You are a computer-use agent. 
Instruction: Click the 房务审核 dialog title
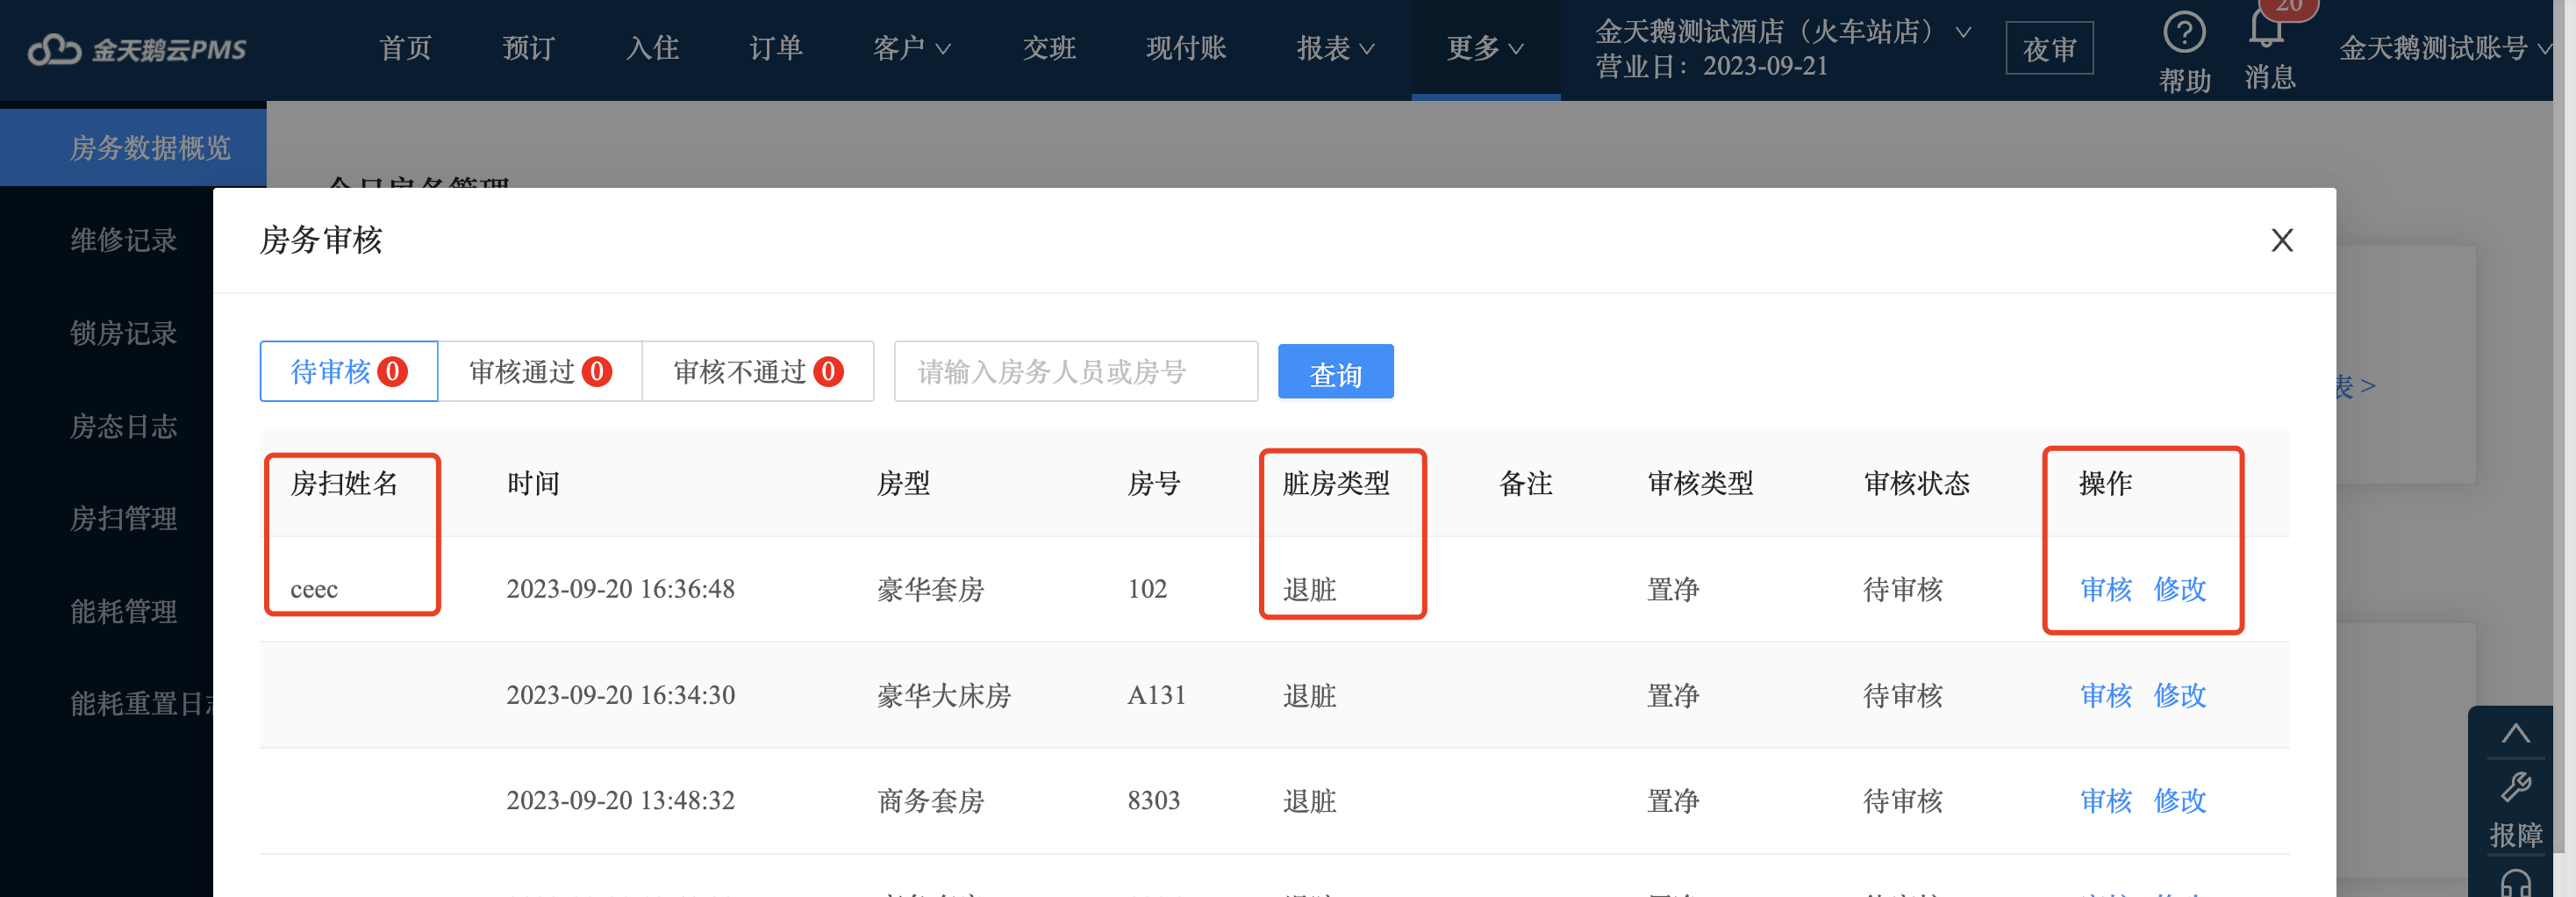point(321,240)
